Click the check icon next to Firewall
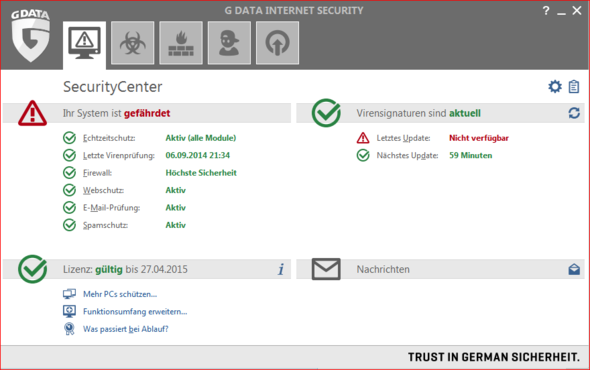 69,173
